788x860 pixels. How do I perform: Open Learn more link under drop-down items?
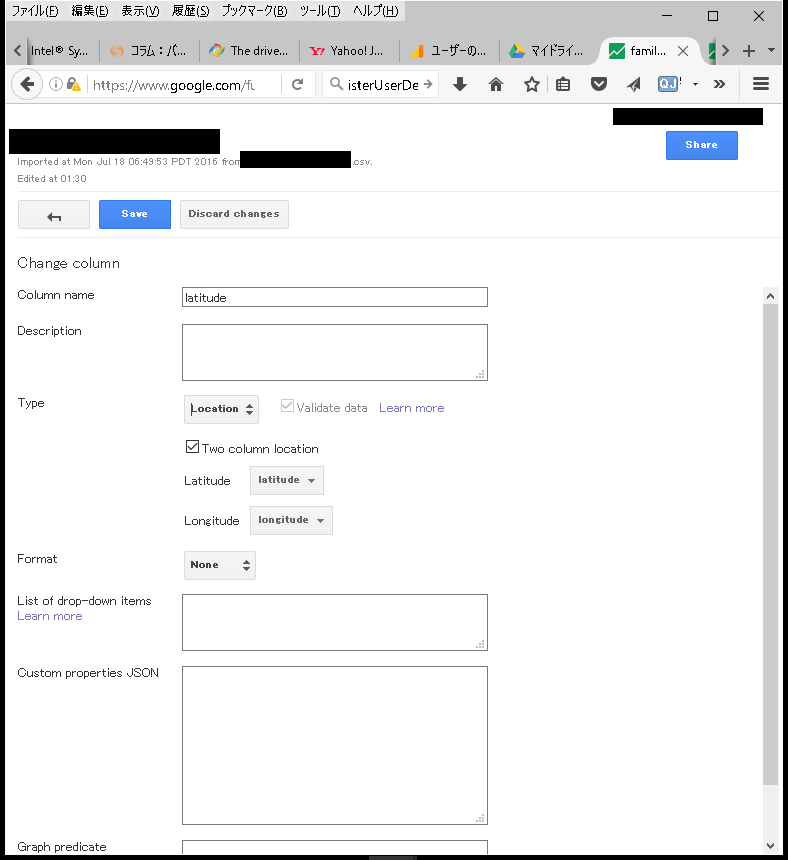[x=50, y=616]
